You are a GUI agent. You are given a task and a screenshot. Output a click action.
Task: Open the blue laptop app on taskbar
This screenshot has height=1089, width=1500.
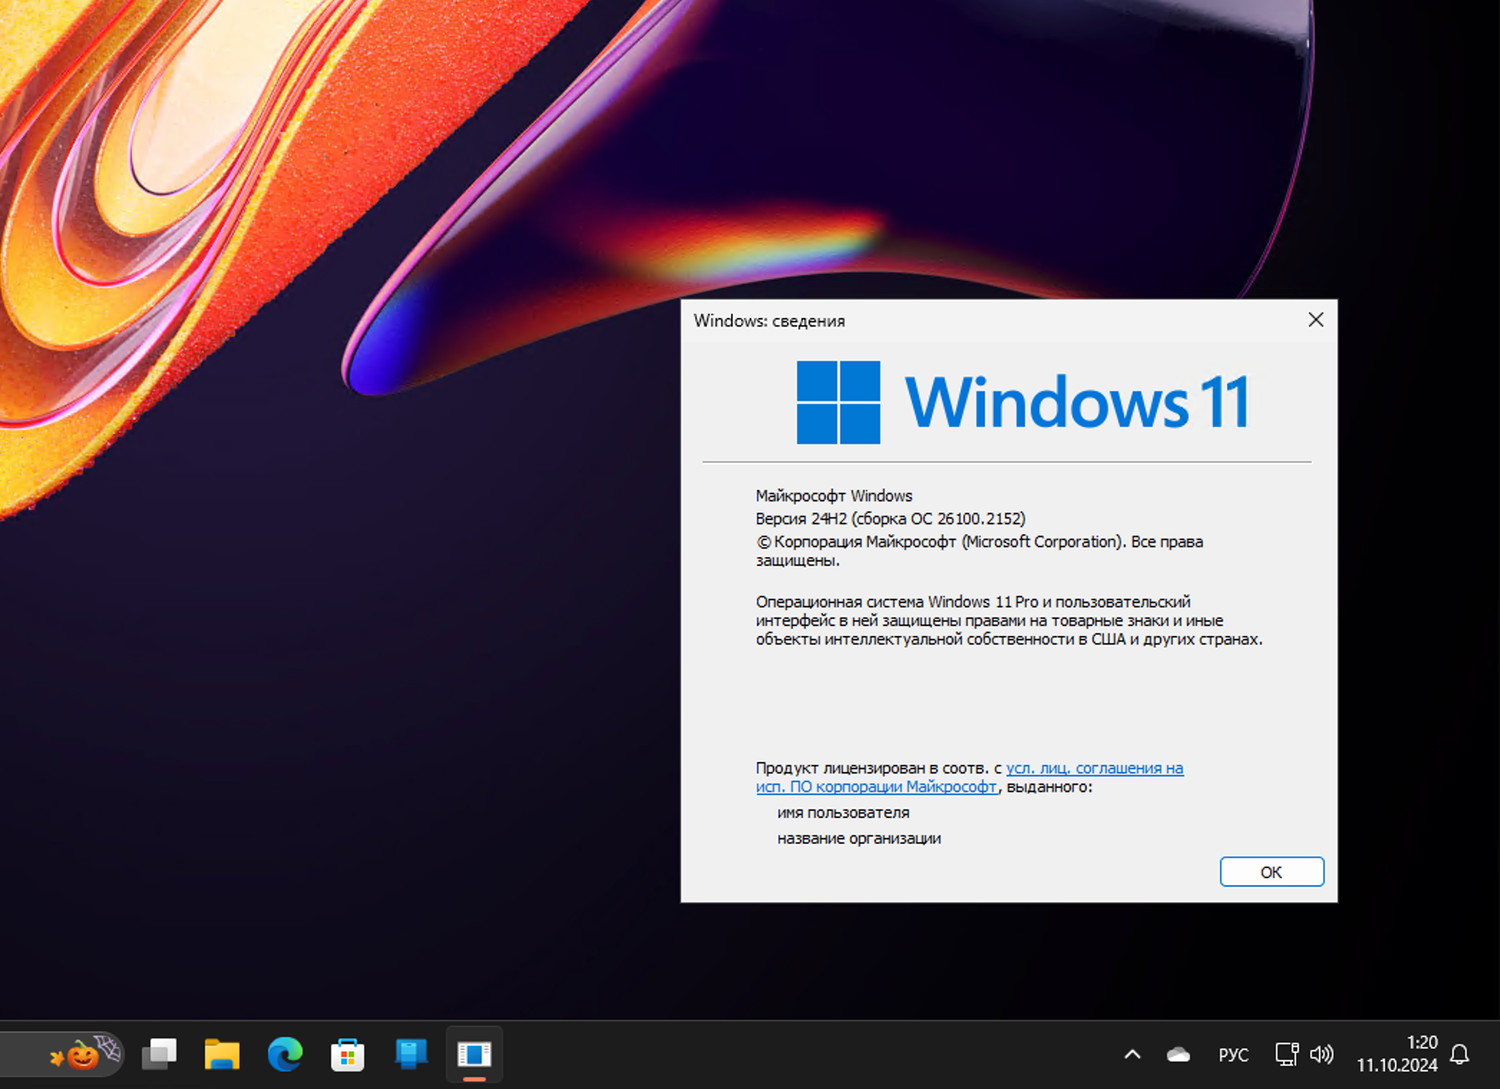coord(411,1054)
